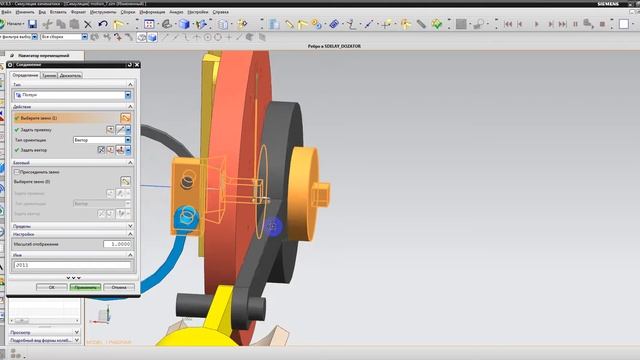This screenshot has width=640, height=360.
Task: Open the 'Файл' menu
Action: pos(6,12)
